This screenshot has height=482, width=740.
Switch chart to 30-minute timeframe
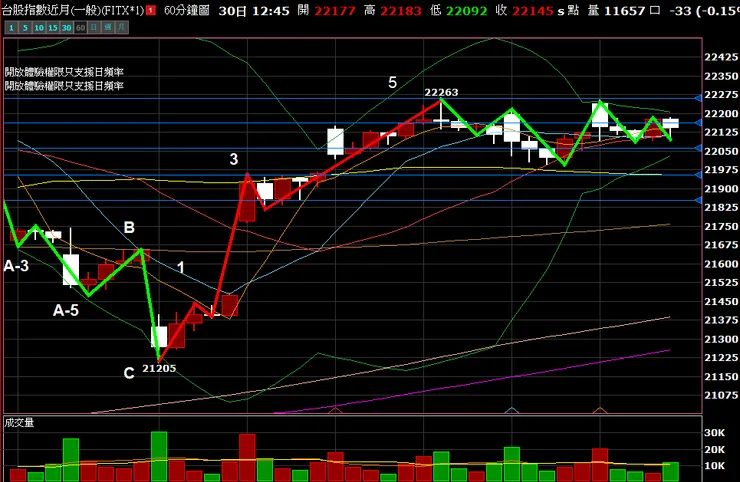pos(67,28)
